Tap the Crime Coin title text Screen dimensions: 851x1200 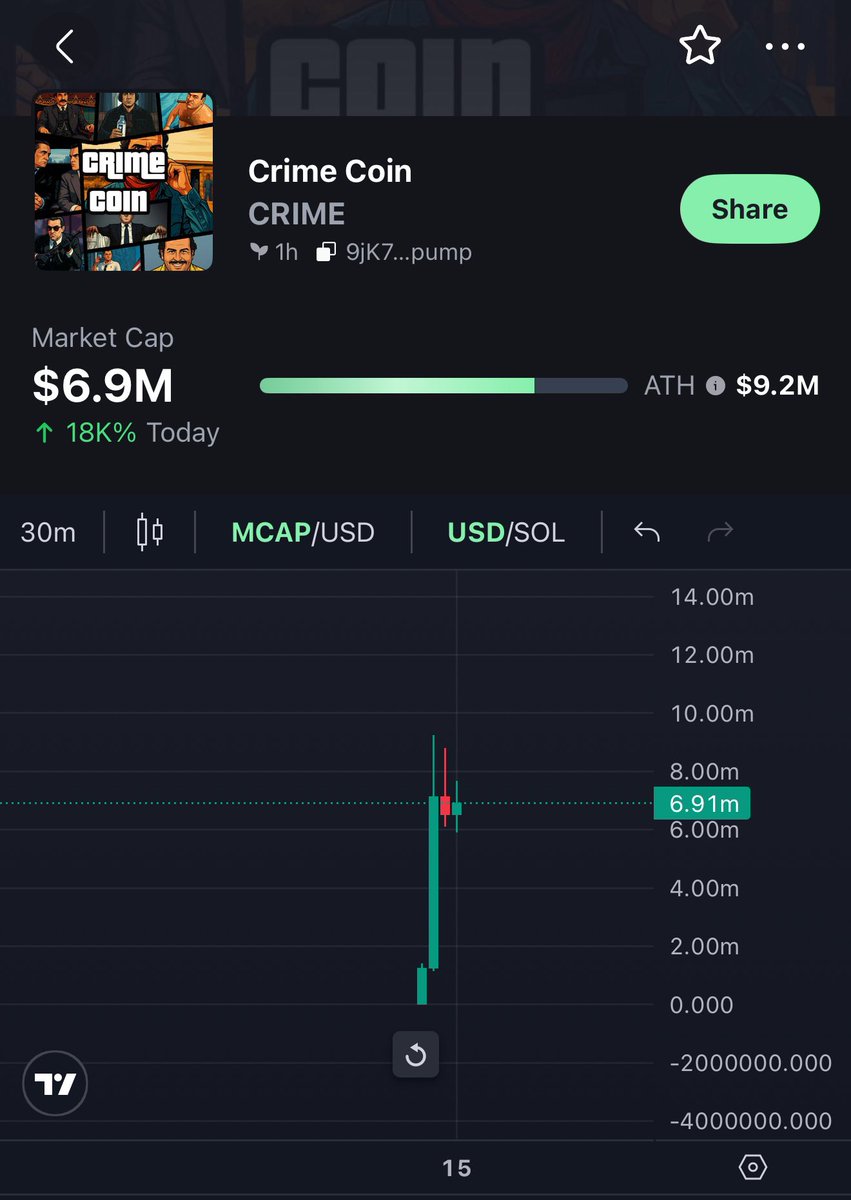point(330,171)
